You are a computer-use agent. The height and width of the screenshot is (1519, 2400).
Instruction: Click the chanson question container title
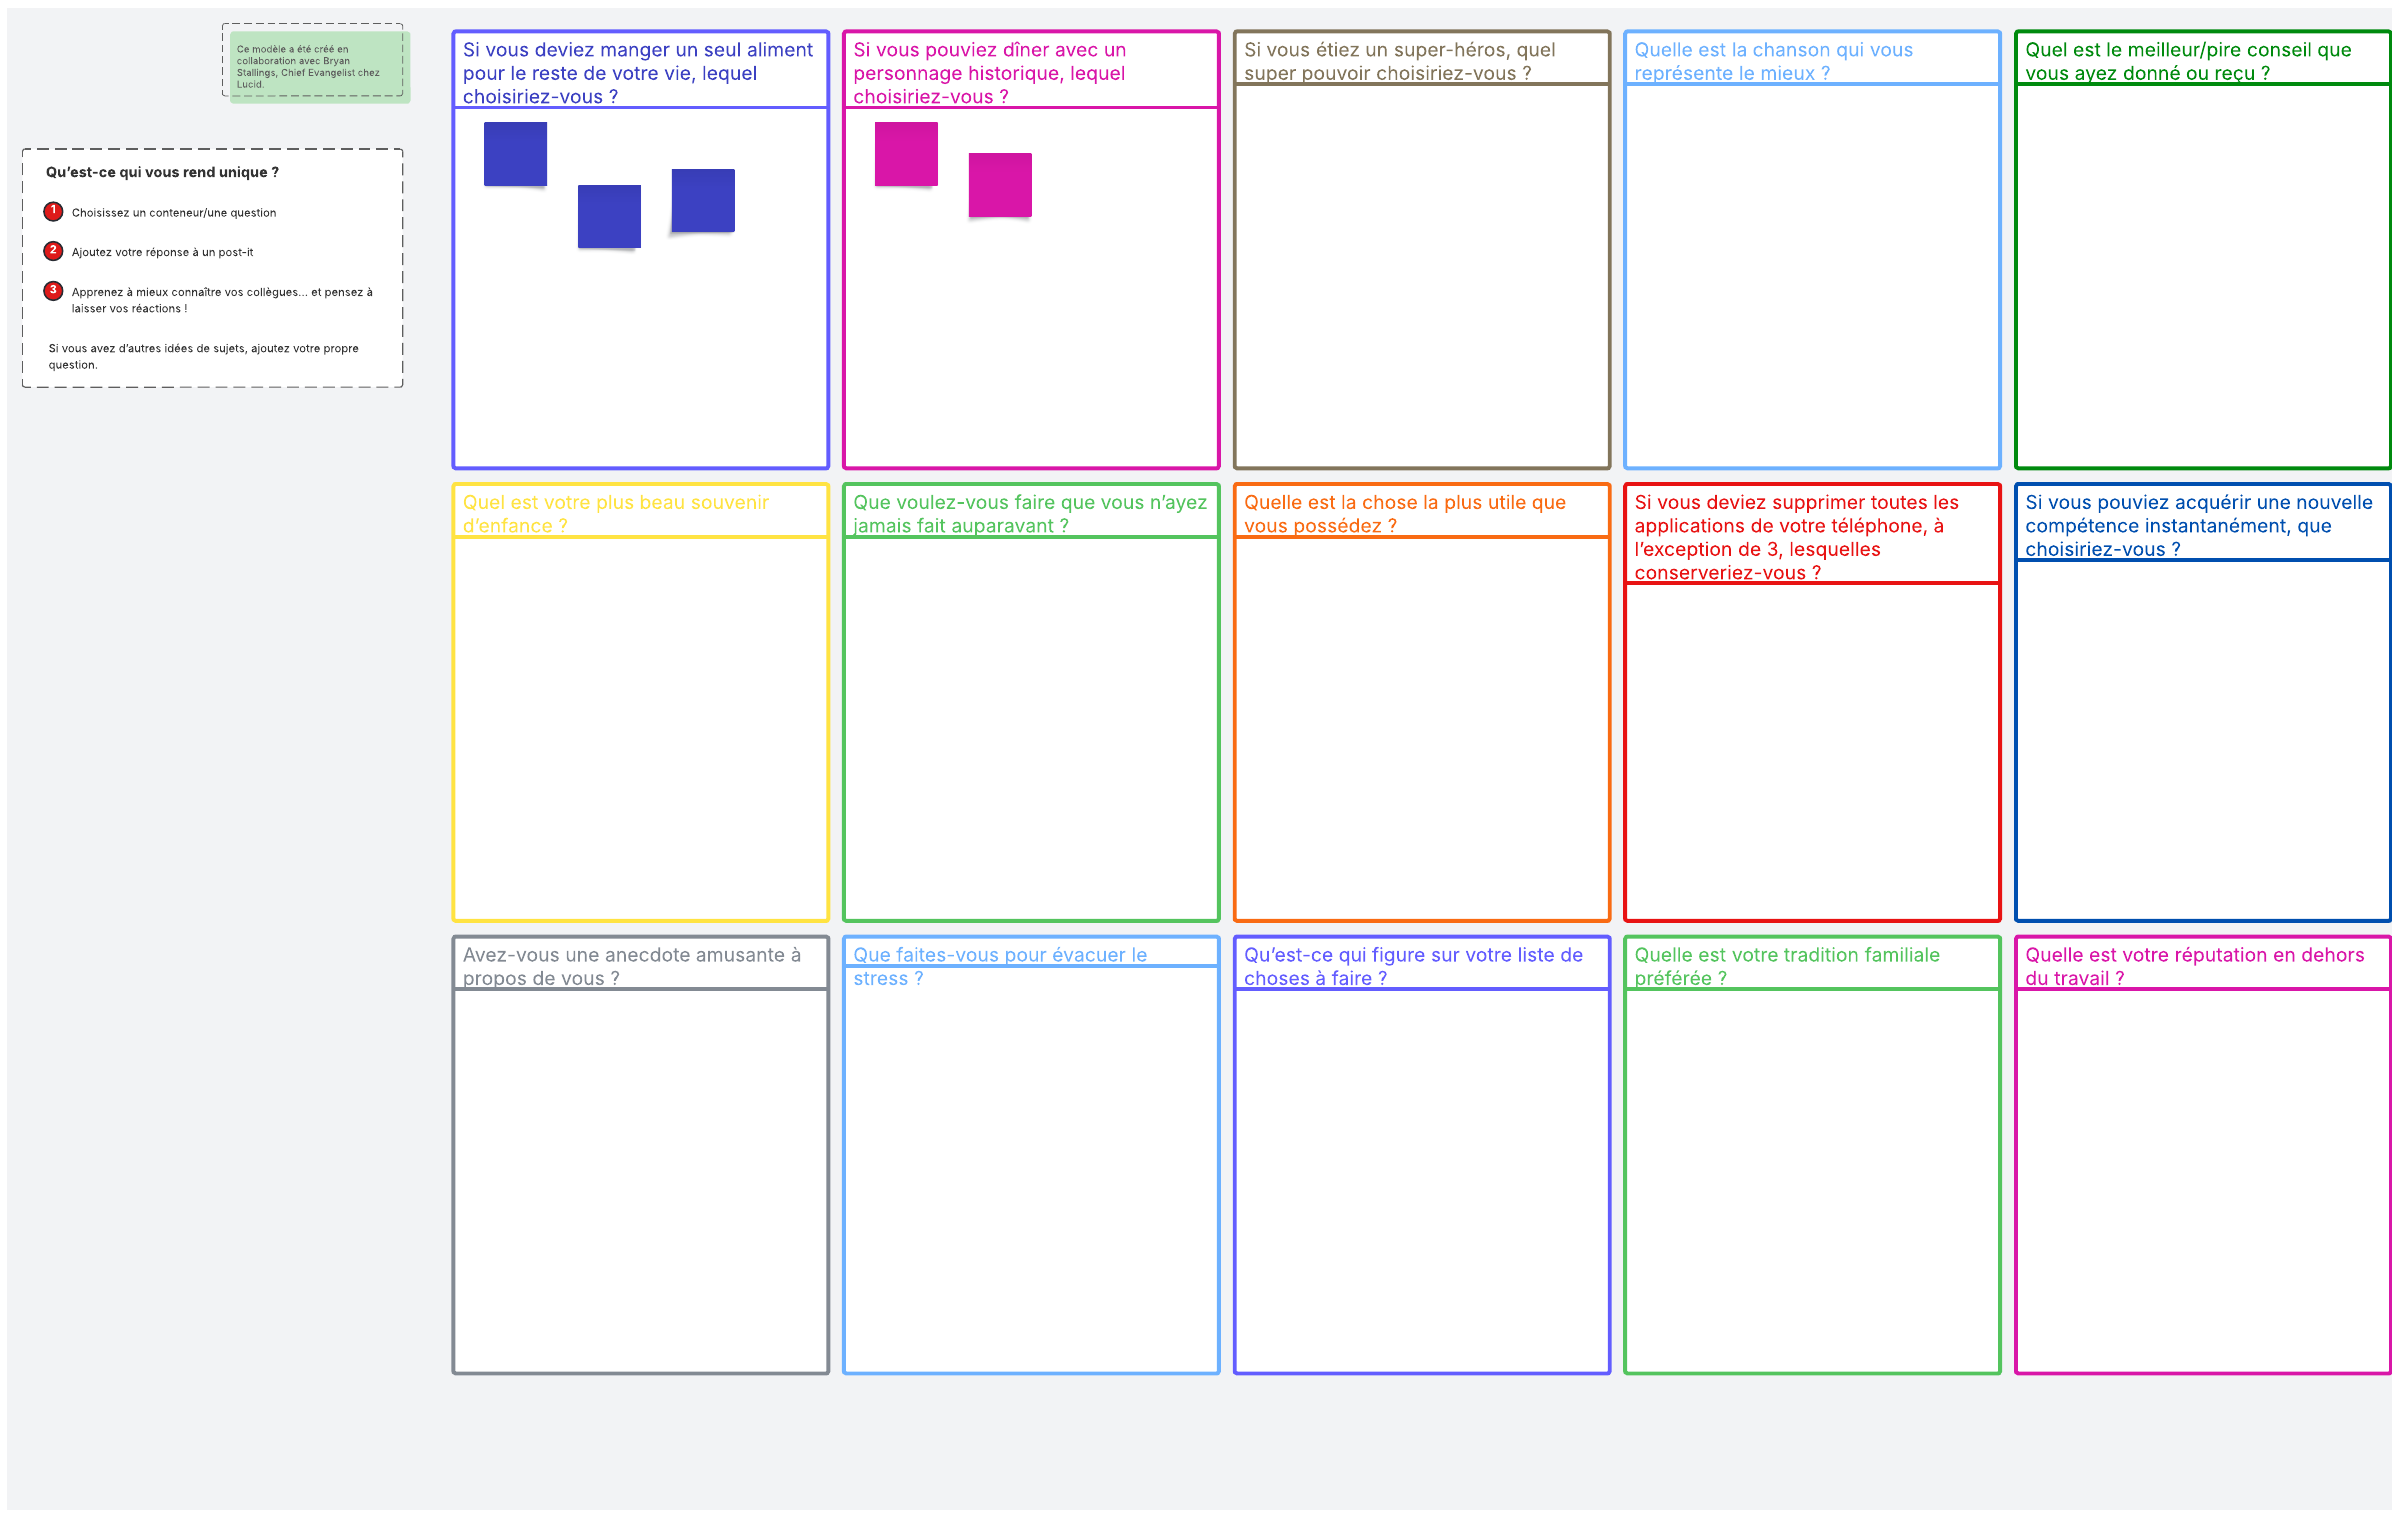[1773, 61]
